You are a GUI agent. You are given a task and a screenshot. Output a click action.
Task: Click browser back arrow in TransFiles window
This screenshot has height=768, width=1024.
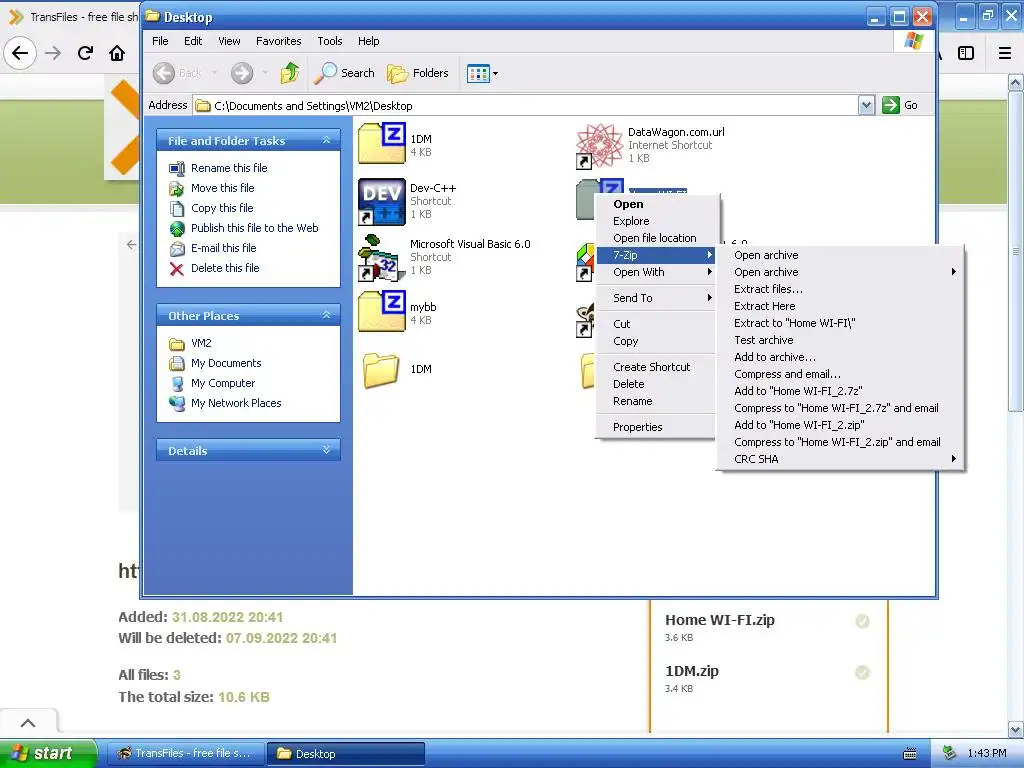[x=20, y=53]
